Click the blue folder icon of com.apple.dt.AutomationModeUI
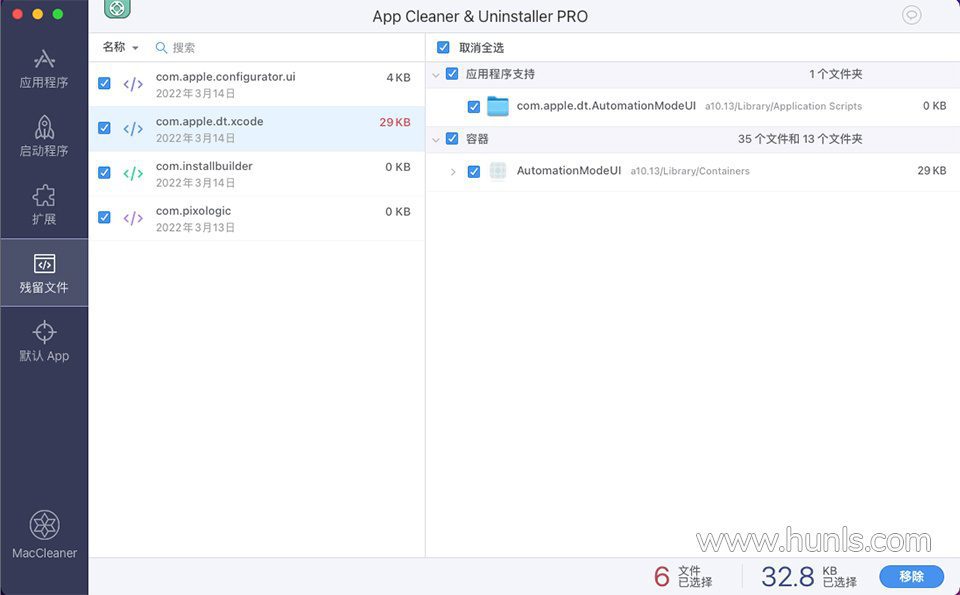Viewport: 960px width, 595px height. coord(498,107)
